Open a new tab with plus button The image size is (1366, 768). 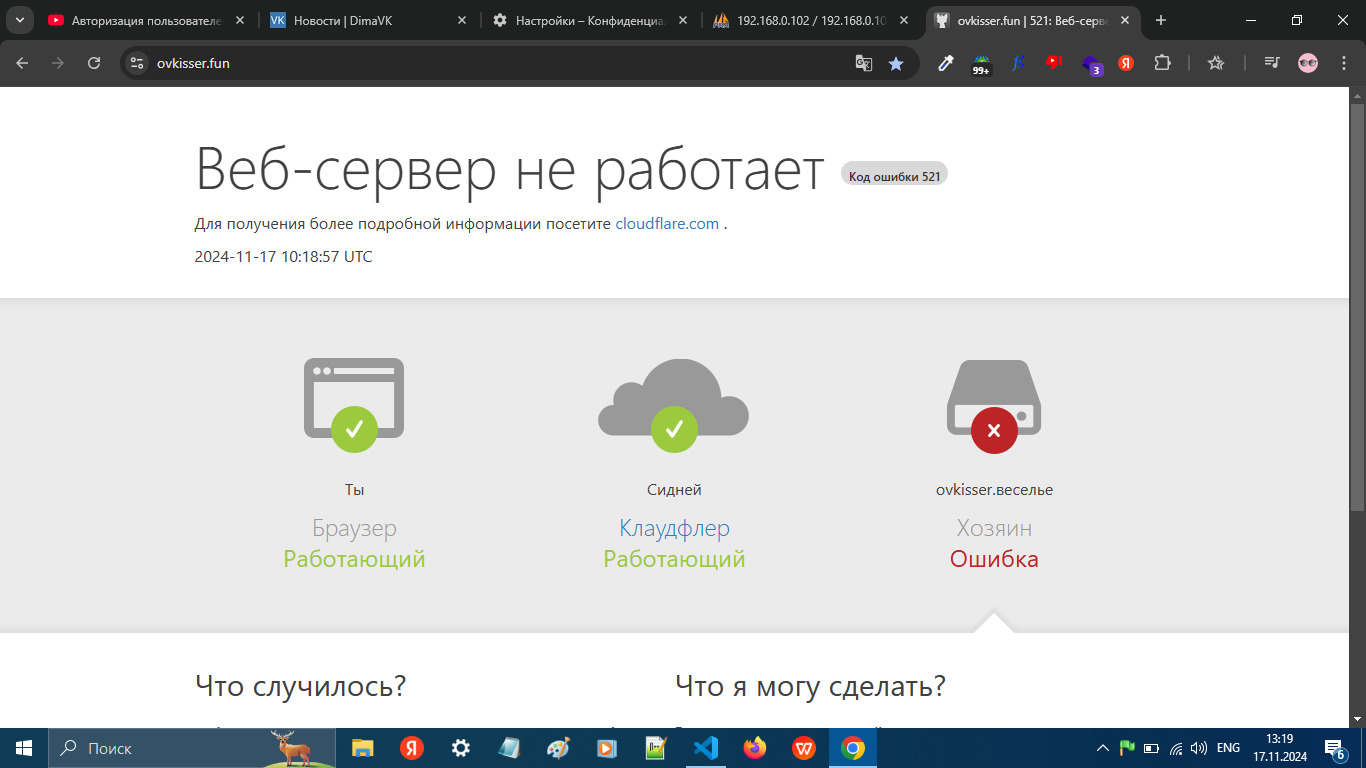tap(1161, 20)
